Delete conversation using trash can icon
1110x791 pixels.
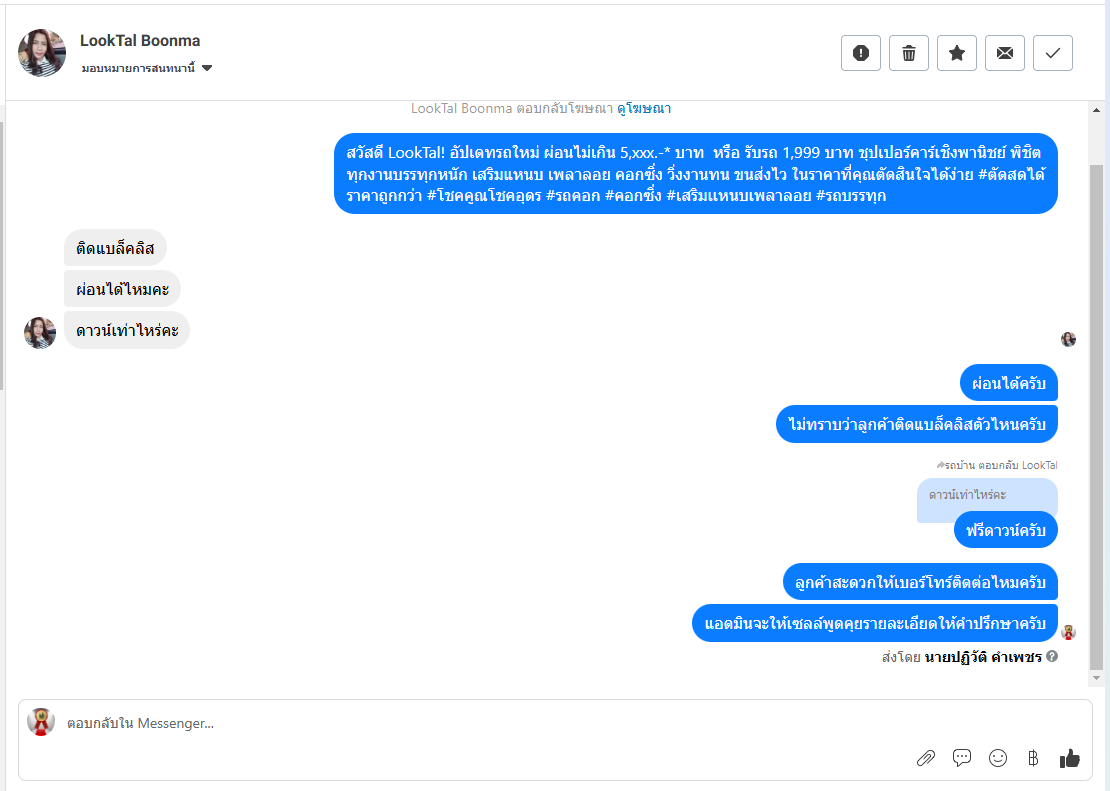coord(909,53)
